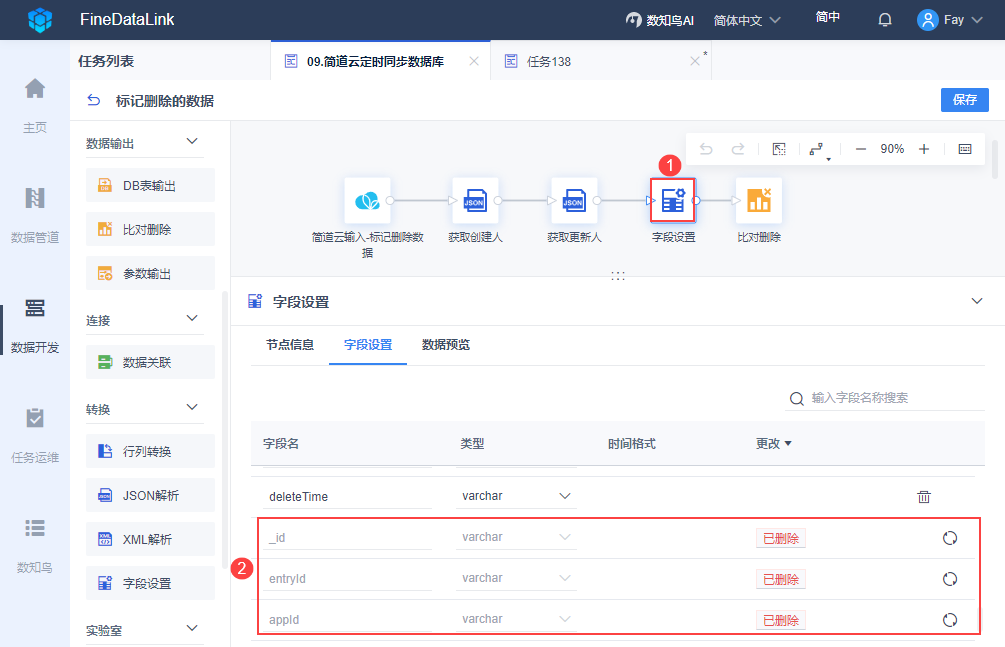Restore the deleted appId field
Image resolution: width=1005 pixels, height=647 pixels.
(950, 620)
